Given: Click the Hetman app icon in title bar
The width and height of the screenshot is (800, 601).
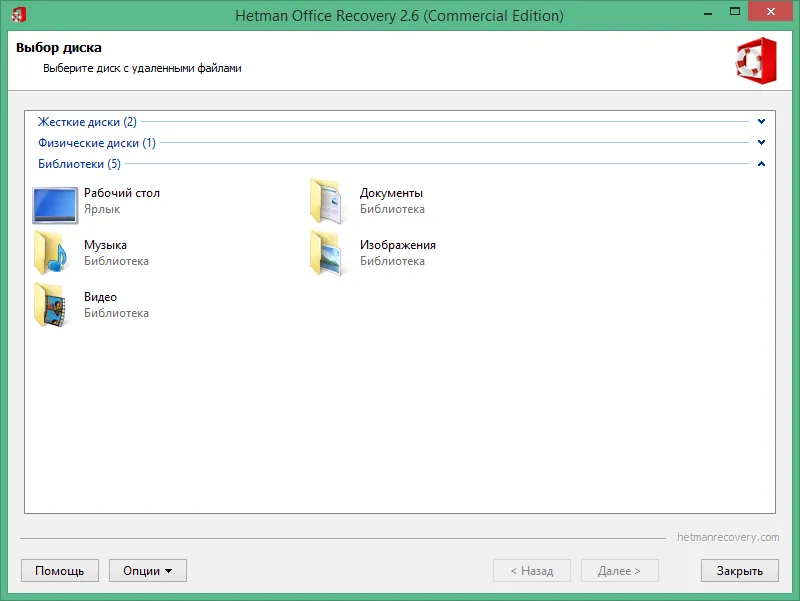Looking at the screenshot, I should tap(18, 15).
